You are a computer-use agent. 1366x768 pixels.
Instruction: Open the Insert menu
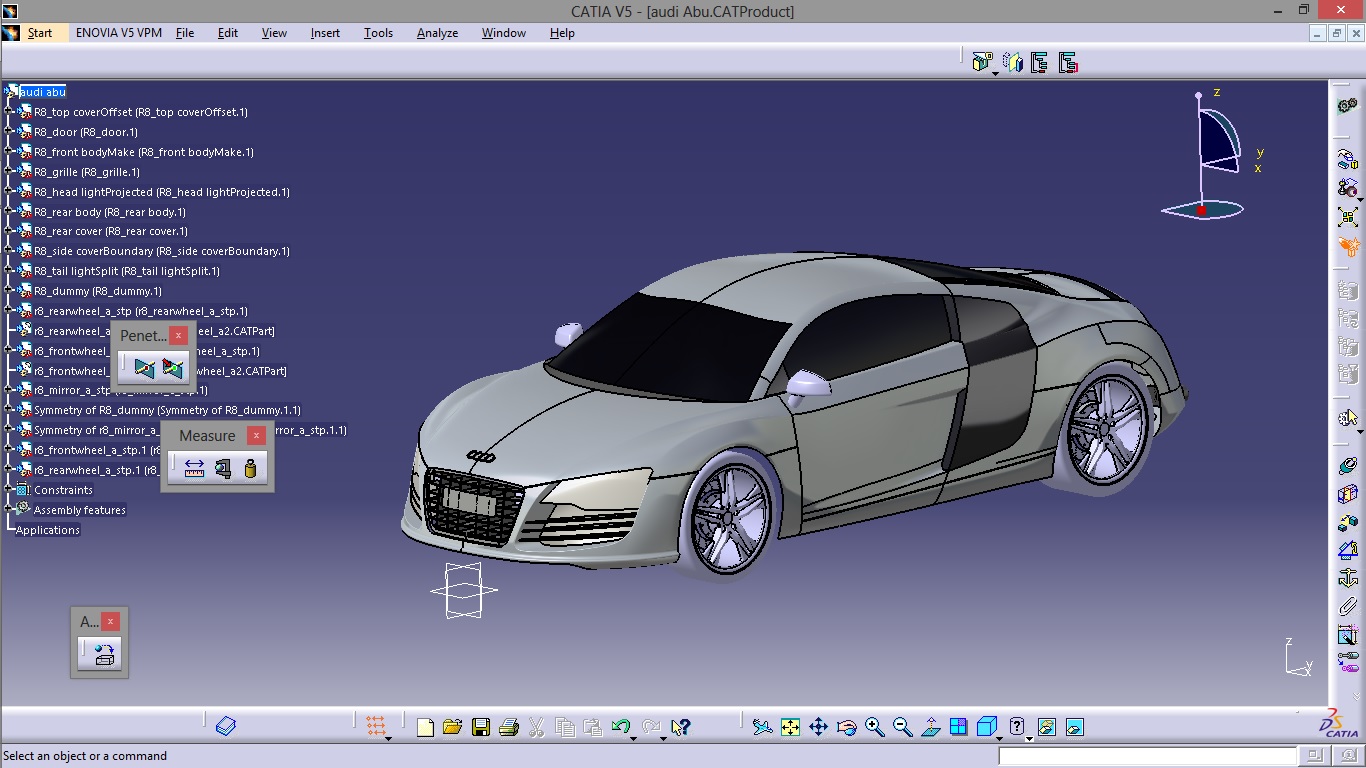[325, 33]
